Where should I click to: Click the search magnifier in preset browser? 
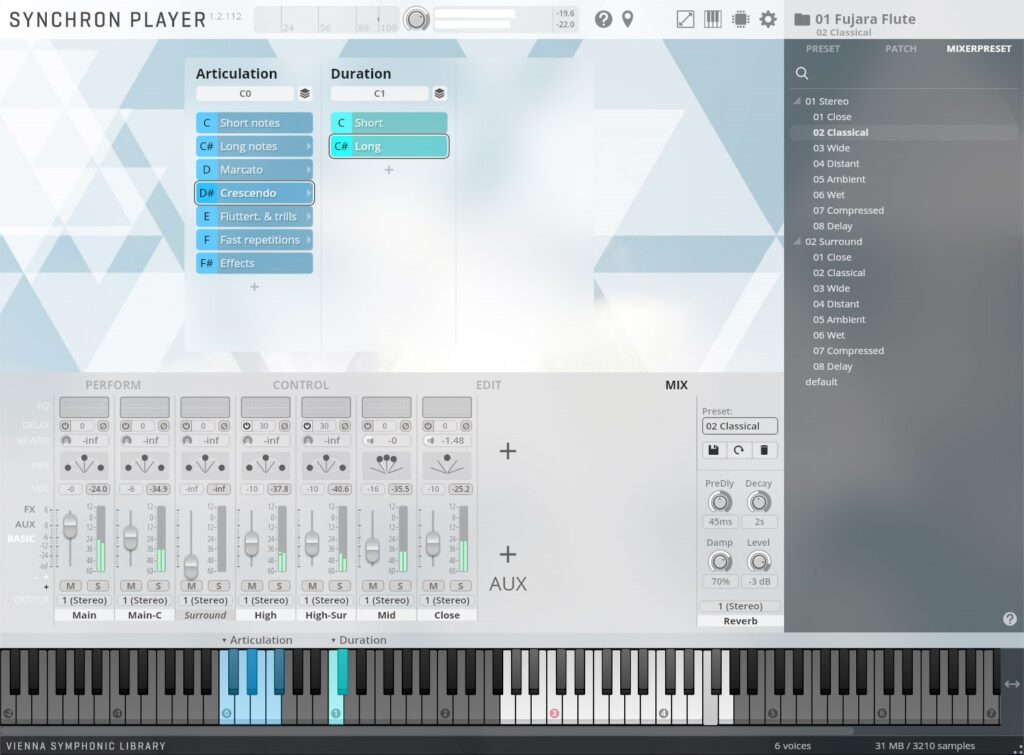pyautogui.click(x=802, y=73)
